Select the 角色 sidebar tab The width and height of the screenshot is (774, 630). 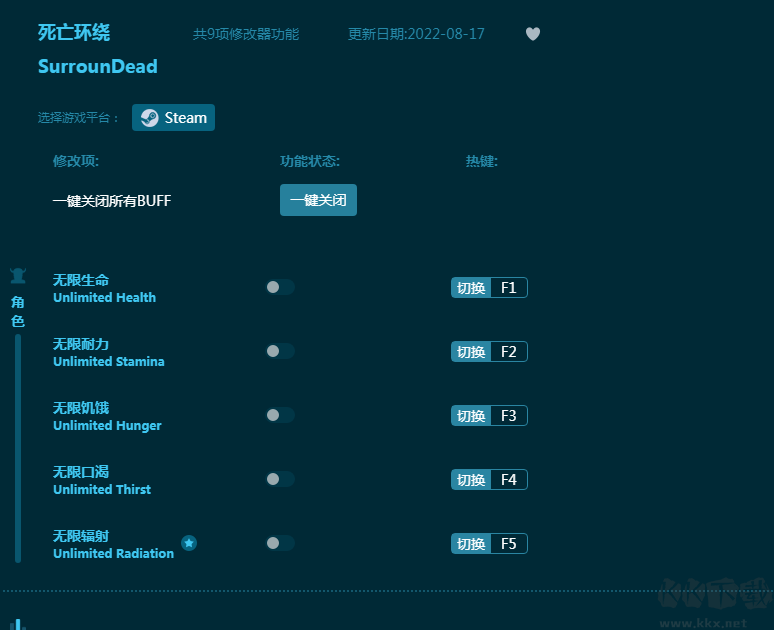18,311
